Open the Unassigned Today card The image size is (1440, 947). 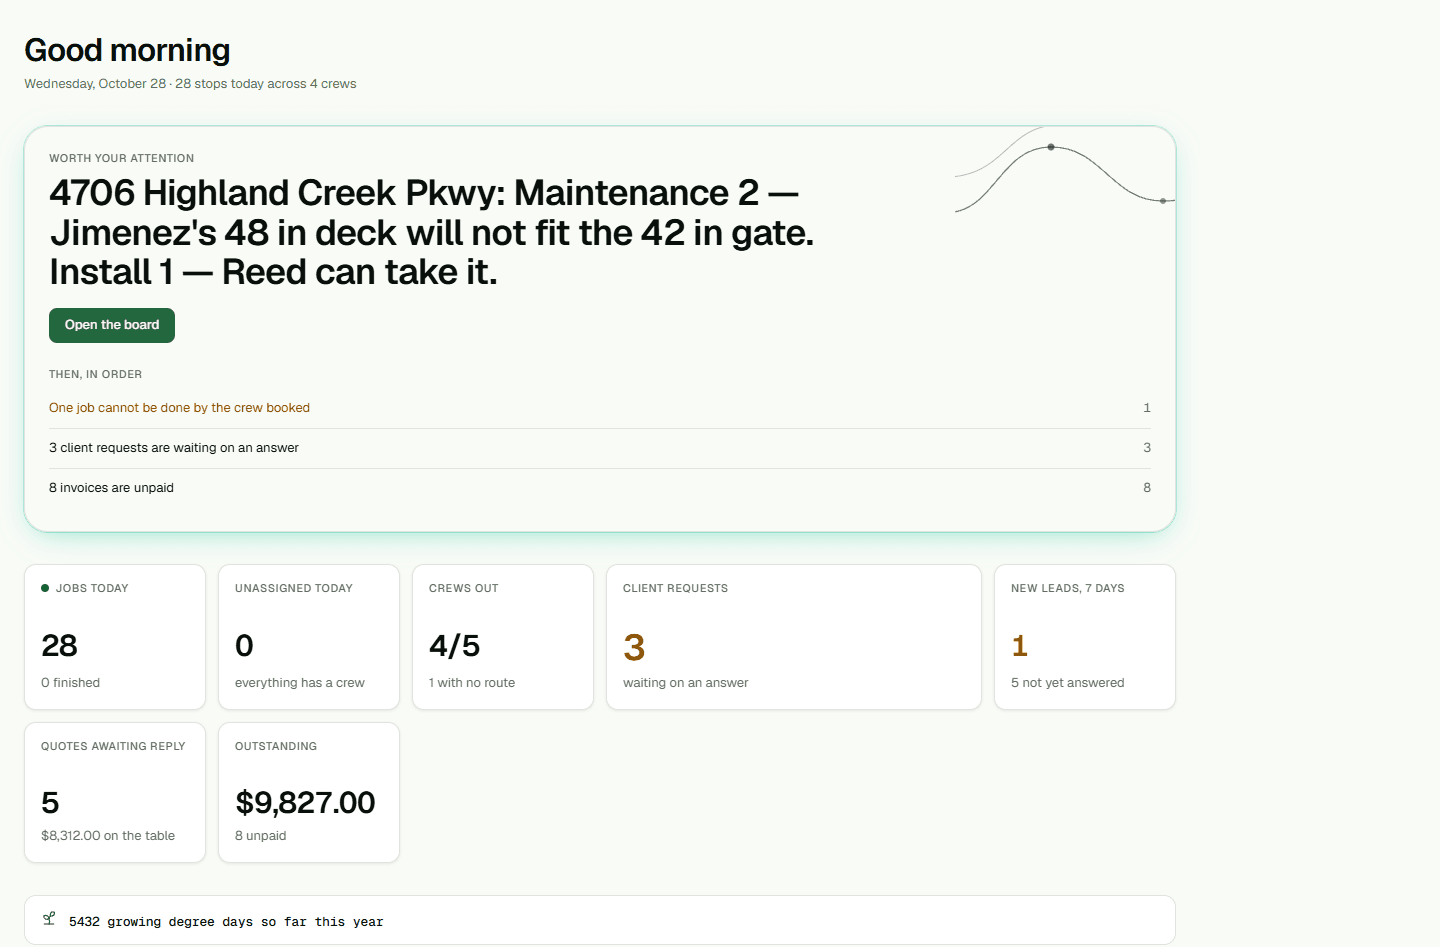(309, 637)
